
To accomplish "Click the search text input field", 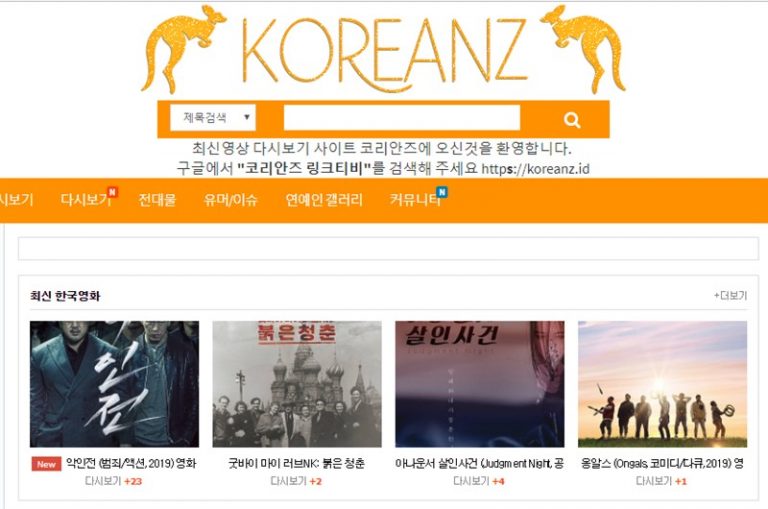I will (x=402, y=118).
